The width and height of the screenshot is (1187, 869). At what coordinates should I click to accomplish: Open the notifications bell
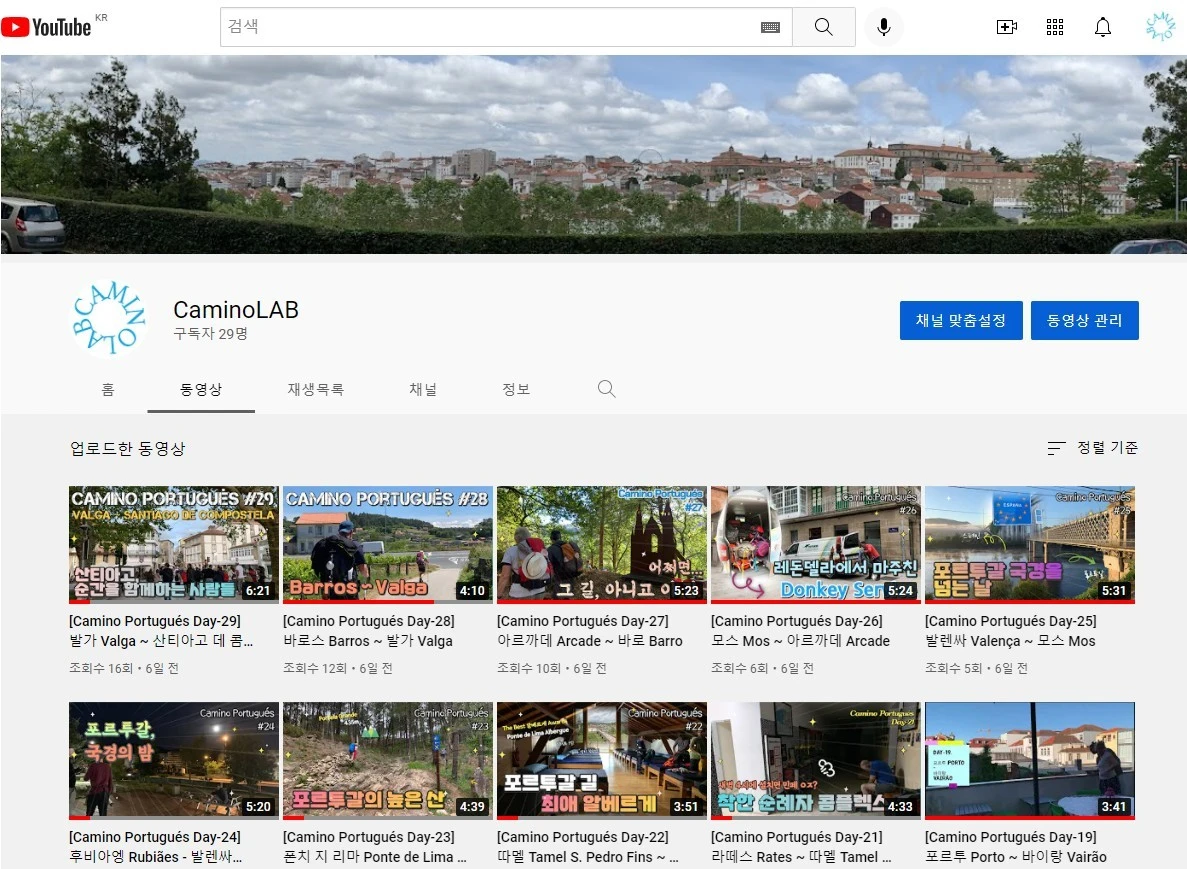[1103, 27]
